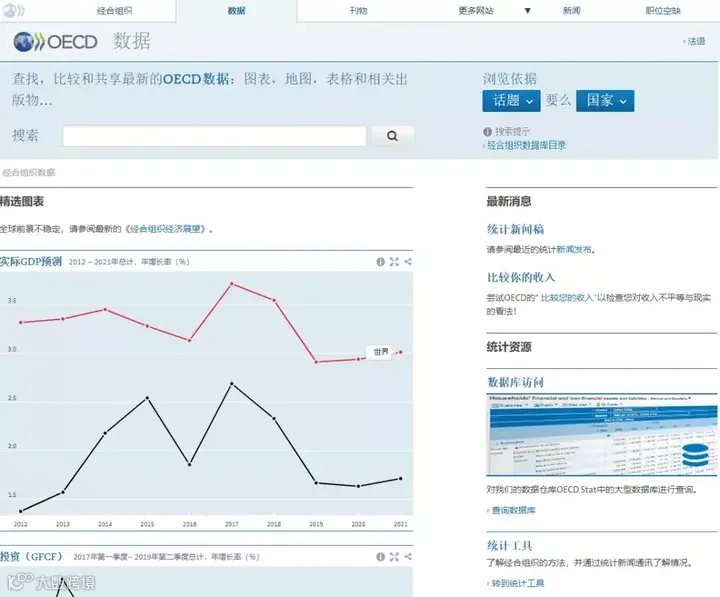
Task: Open the 刊物 tab
Action: coord(358,11)
